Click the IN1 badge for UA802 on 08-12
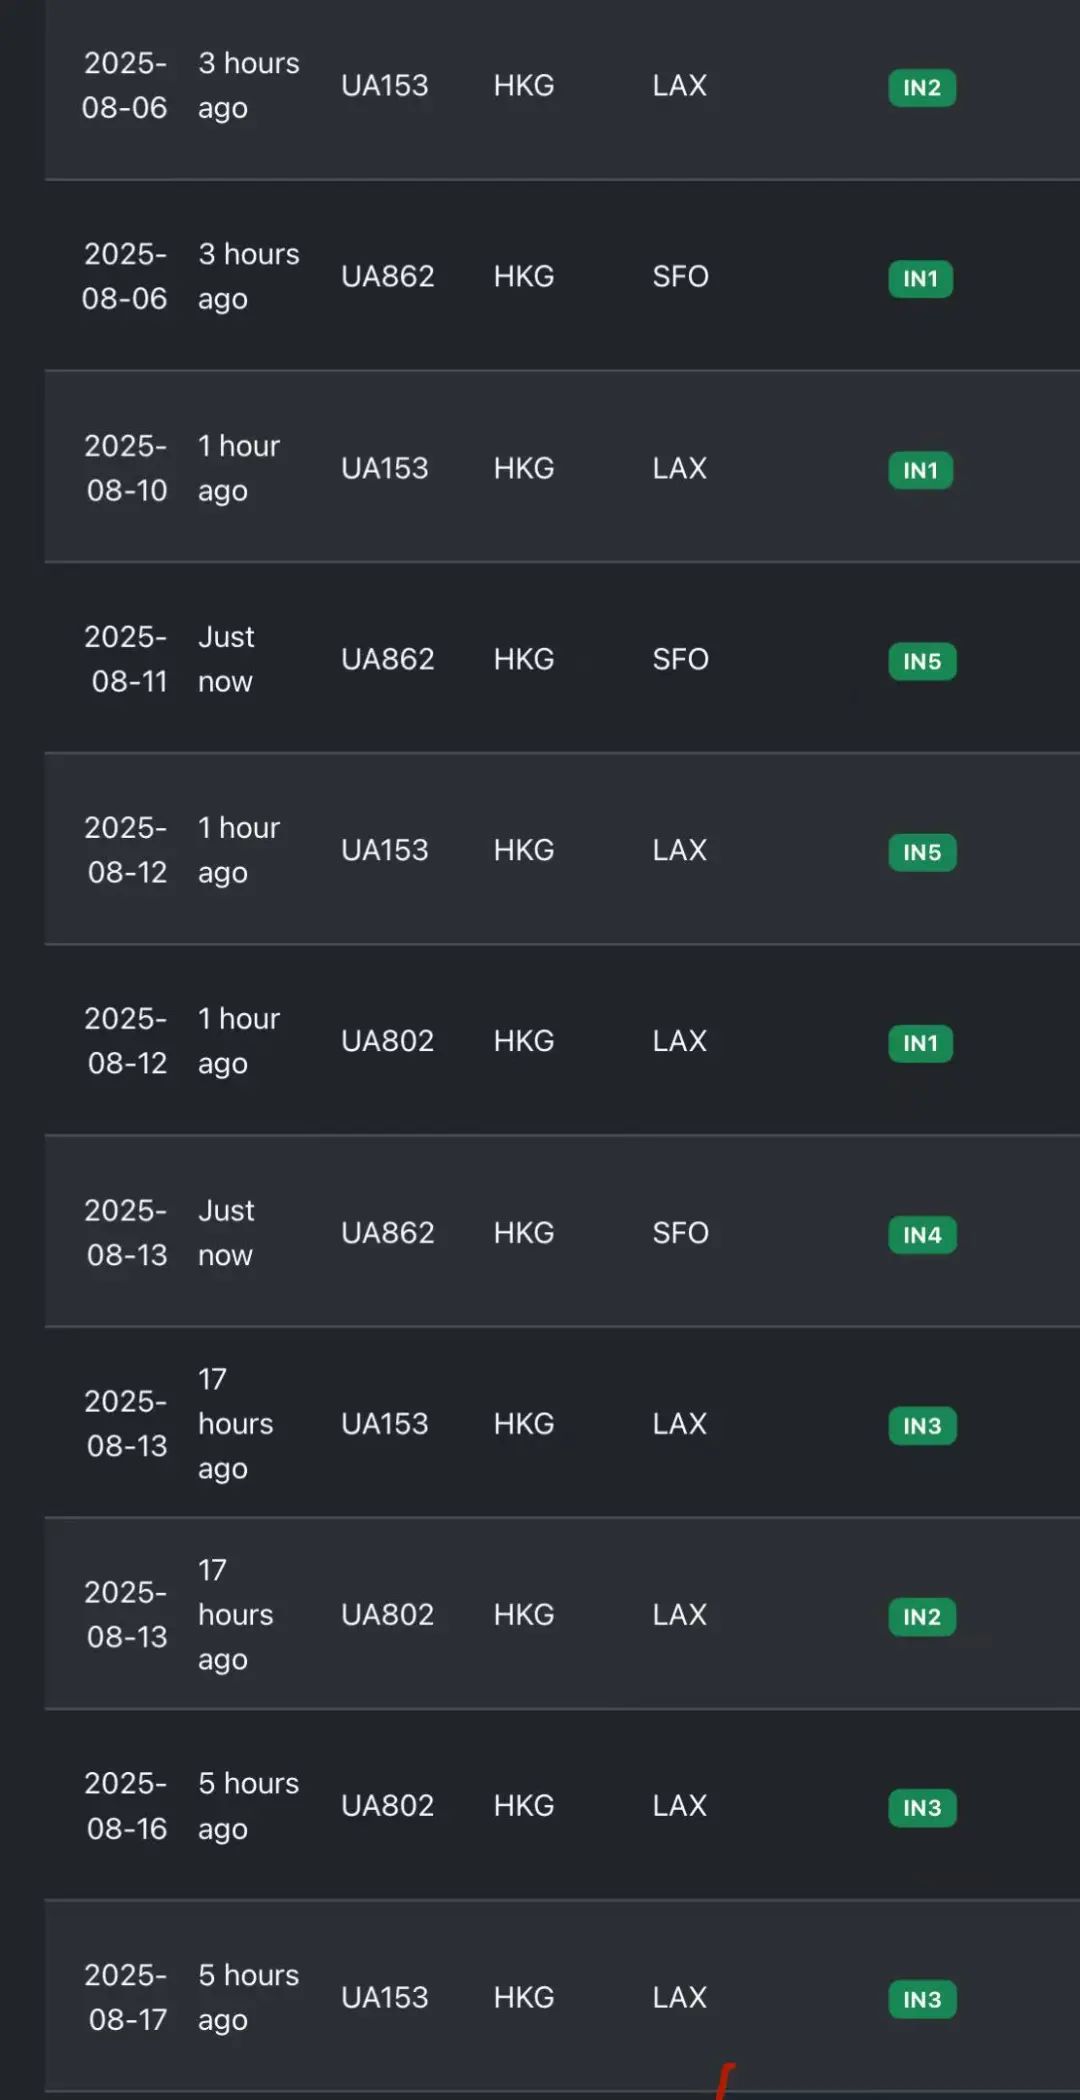 click(x=920, y=1043)
